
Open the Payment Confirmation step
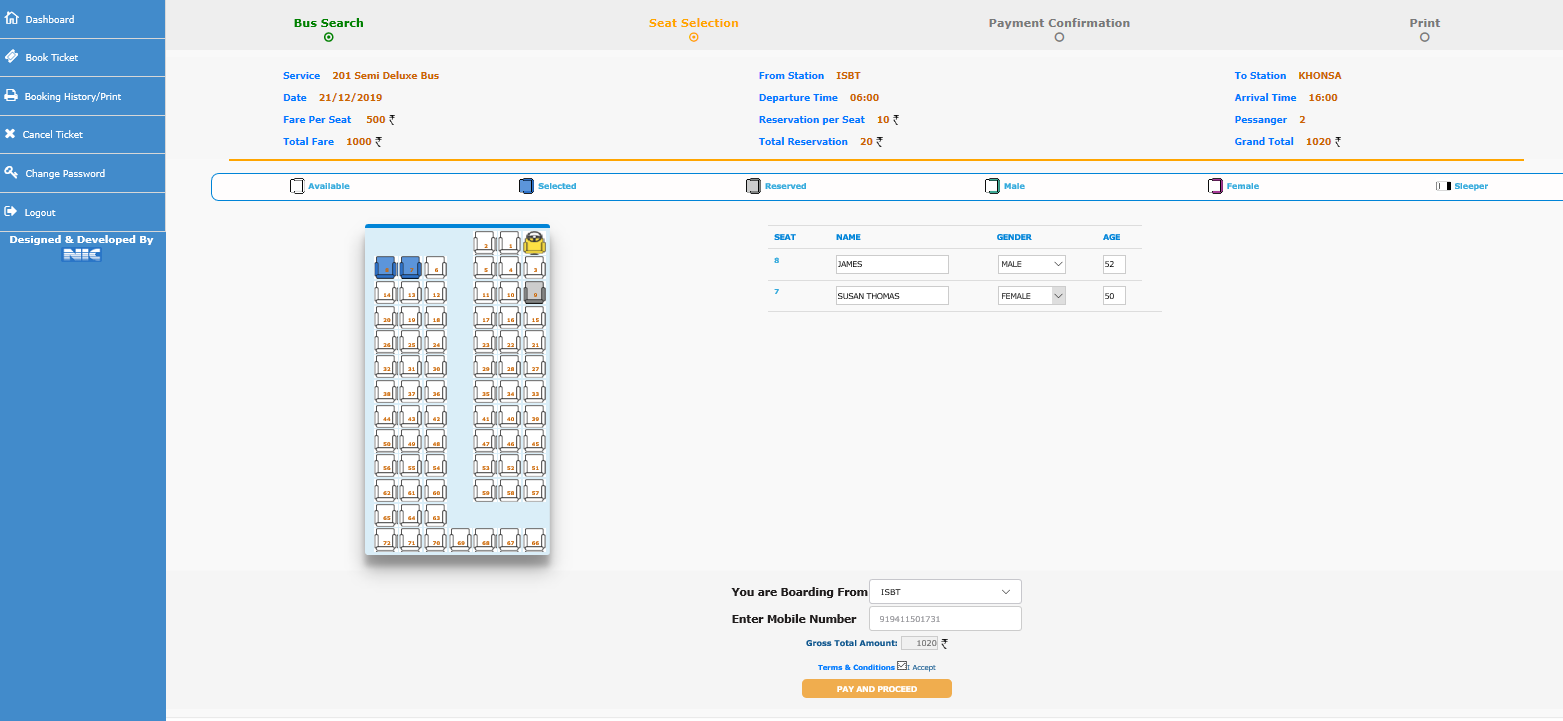point(1059,23)
